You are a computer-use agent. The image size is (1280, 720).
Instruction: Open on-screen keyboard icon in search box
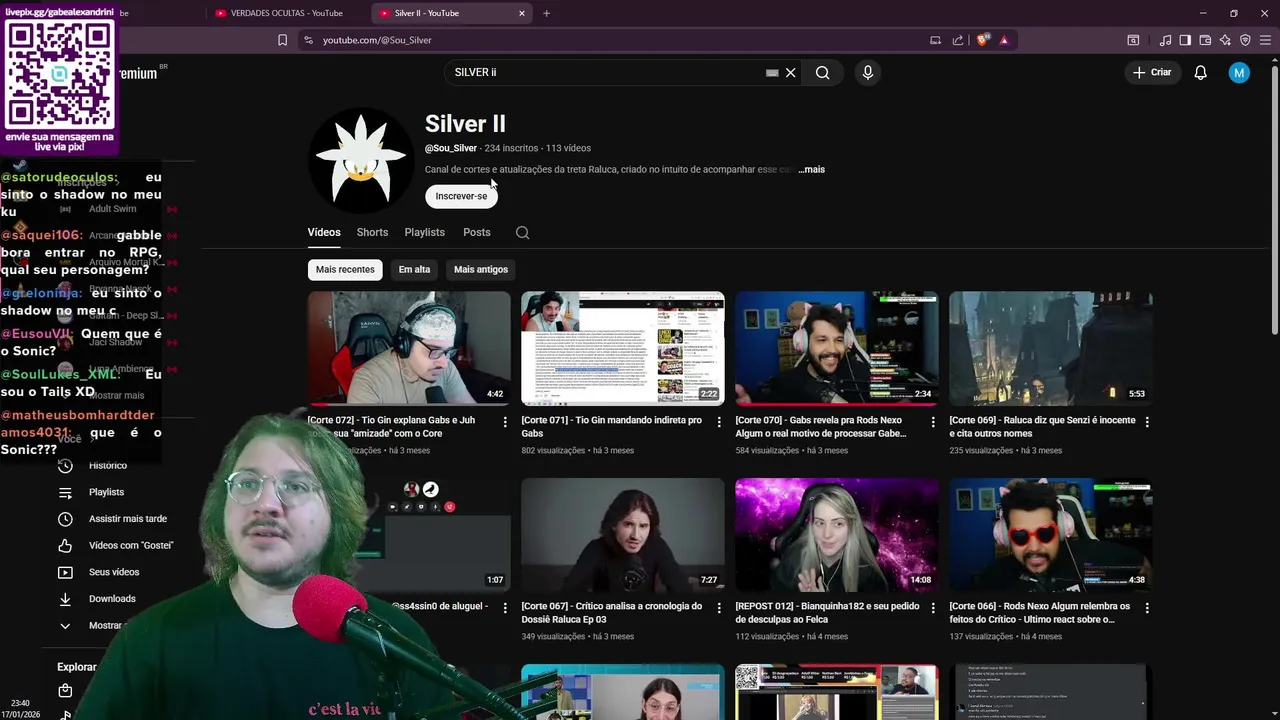point(772,72)
